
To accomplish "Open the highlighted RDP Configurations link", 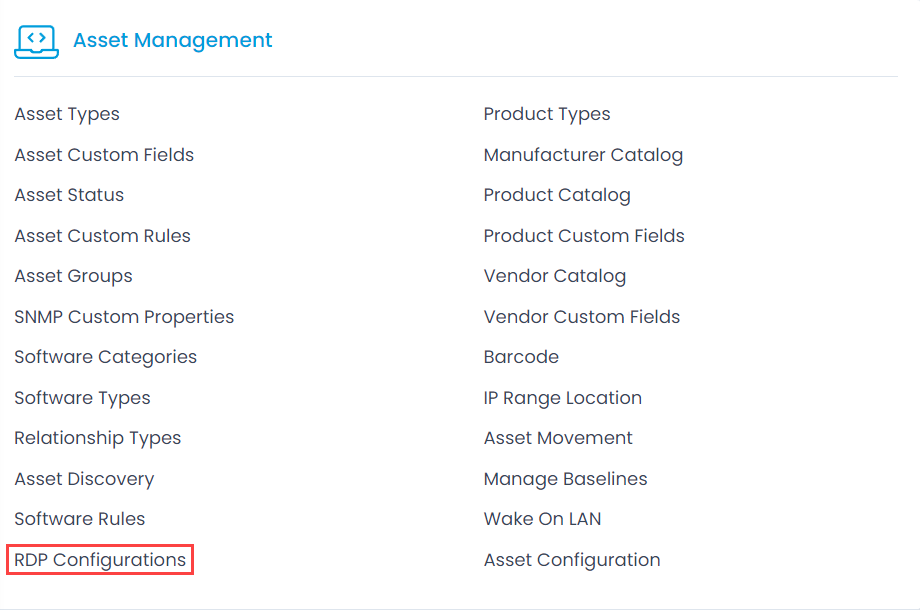I will click(100, 560).
